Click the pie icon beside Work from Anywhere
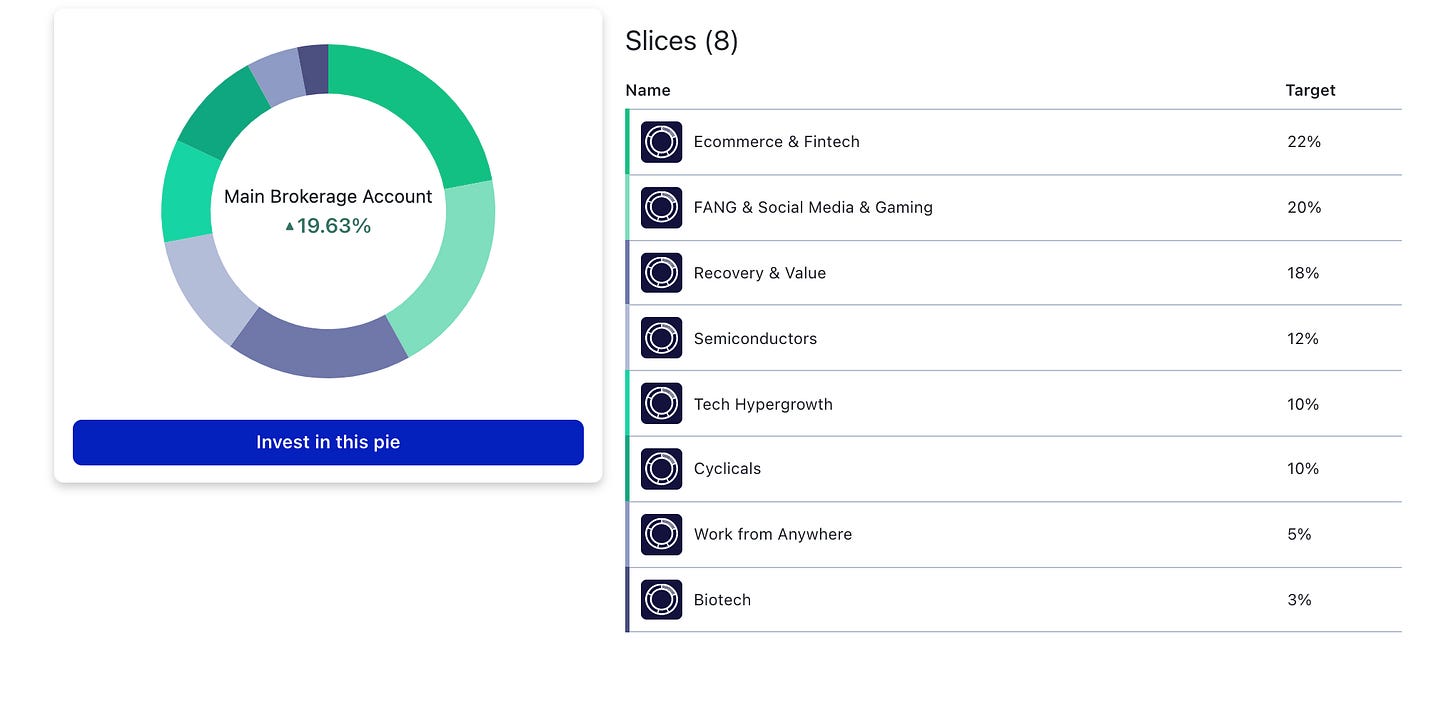Viewport: 1456px width, 711px height. (x=661, y=535)
